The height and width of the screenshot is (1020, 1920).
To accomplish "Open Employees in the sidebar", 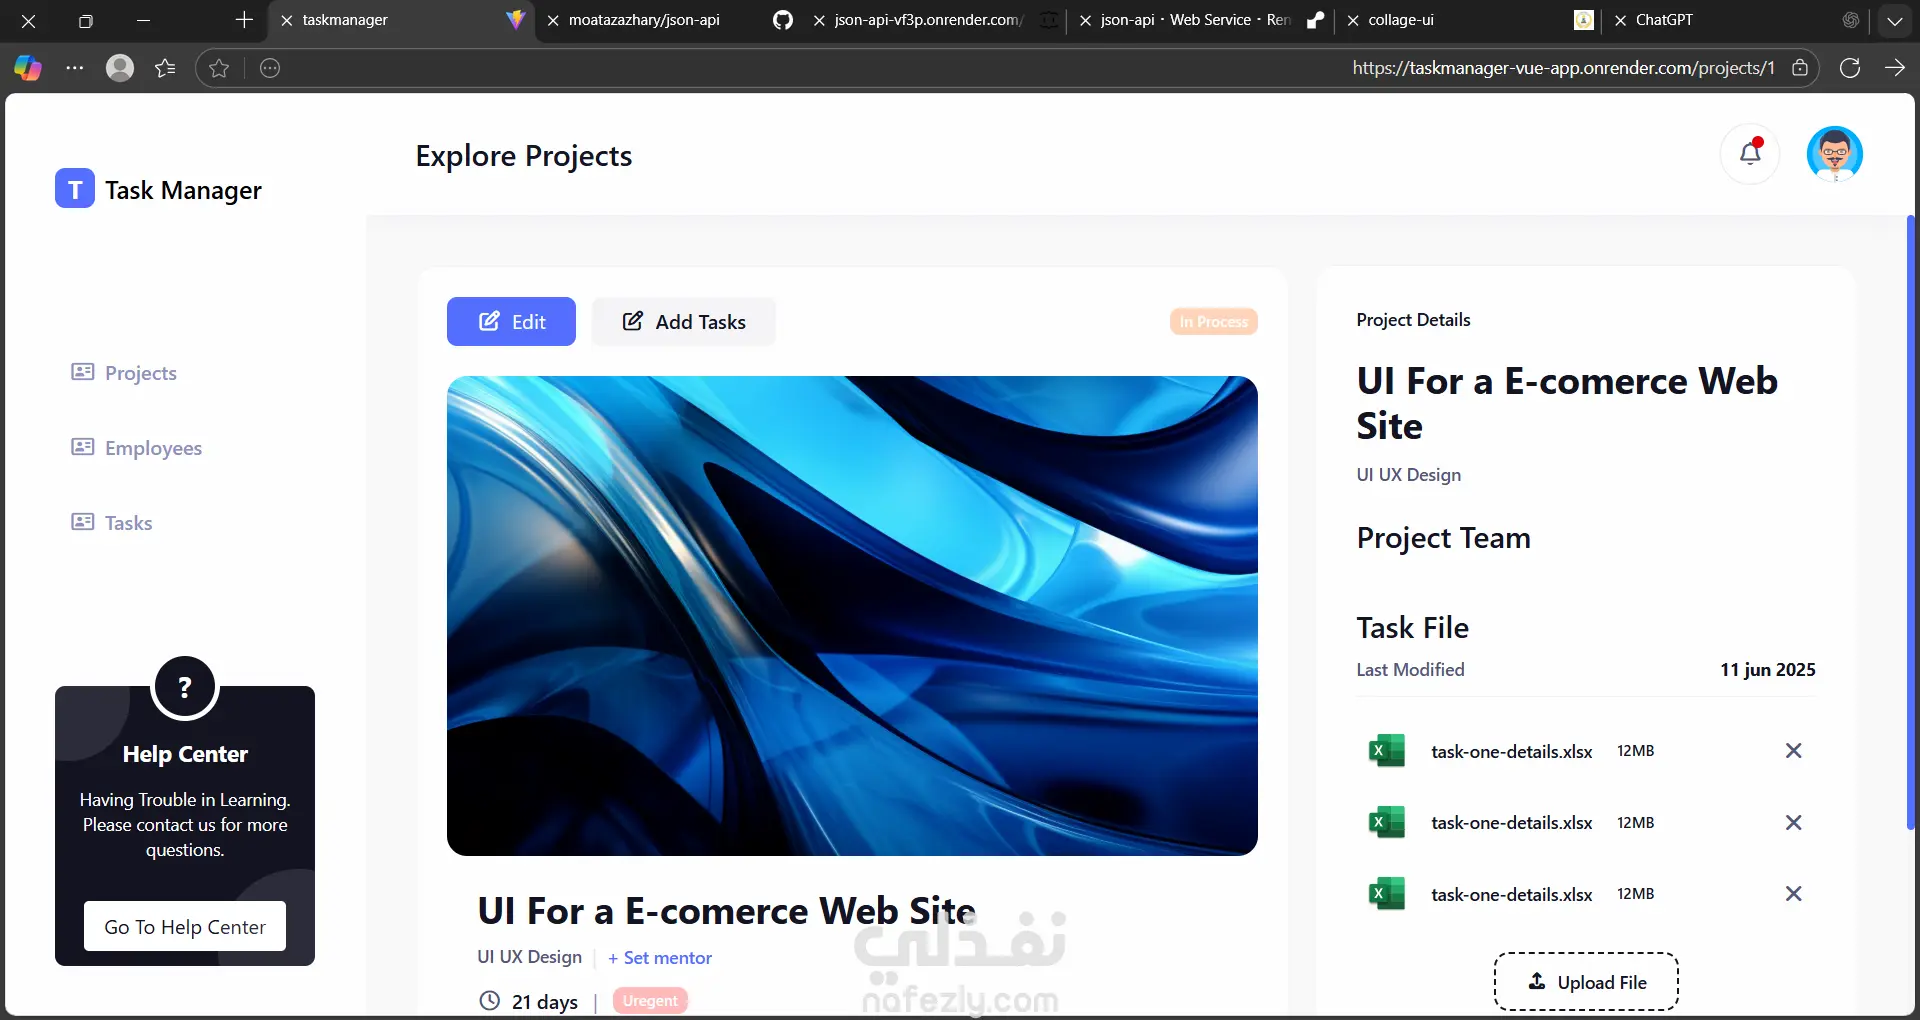I will coord(136,448).
